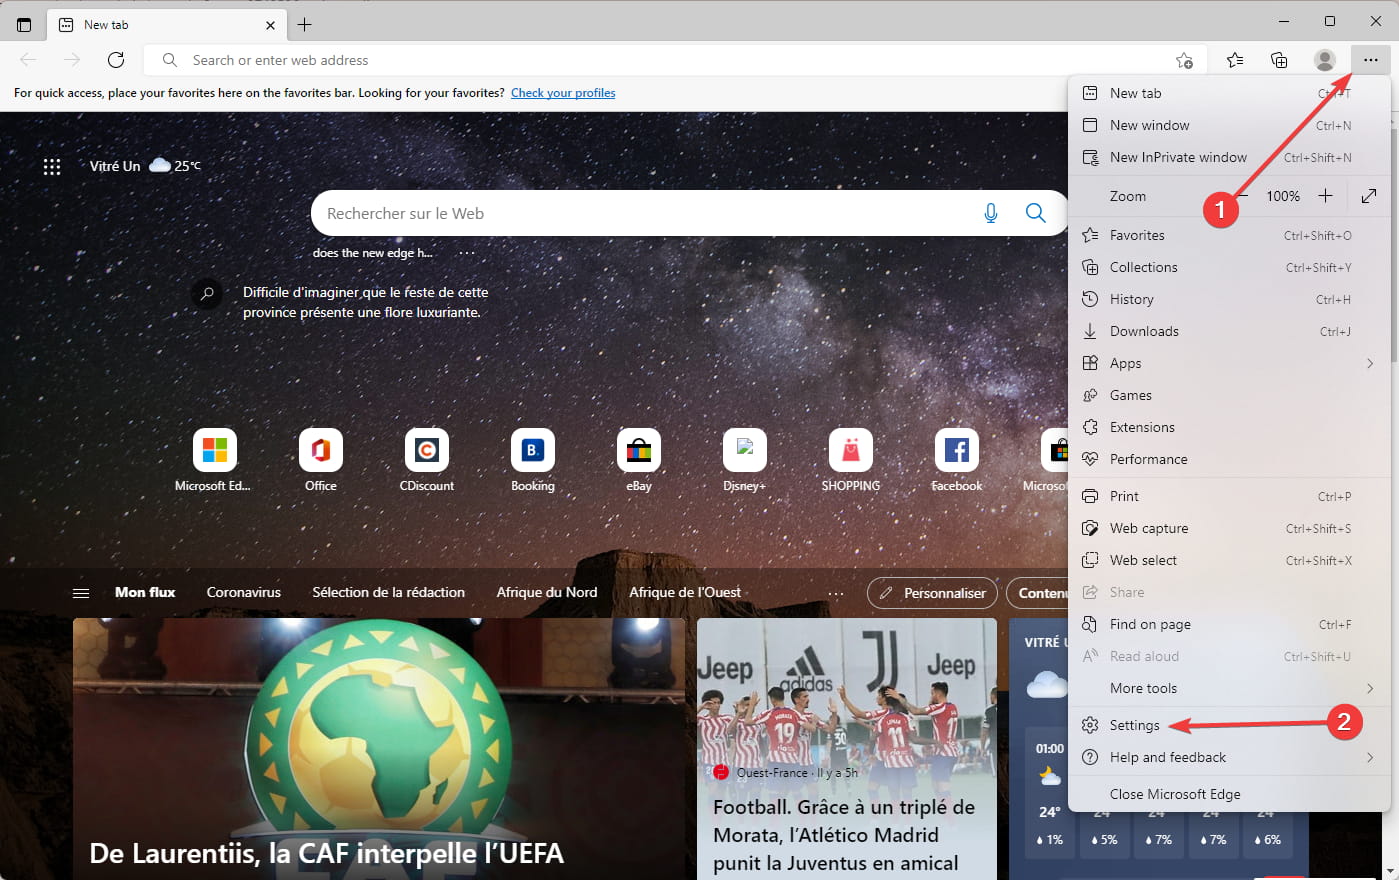
Task: Open the apps grid launcher icon
Action: 52,167
